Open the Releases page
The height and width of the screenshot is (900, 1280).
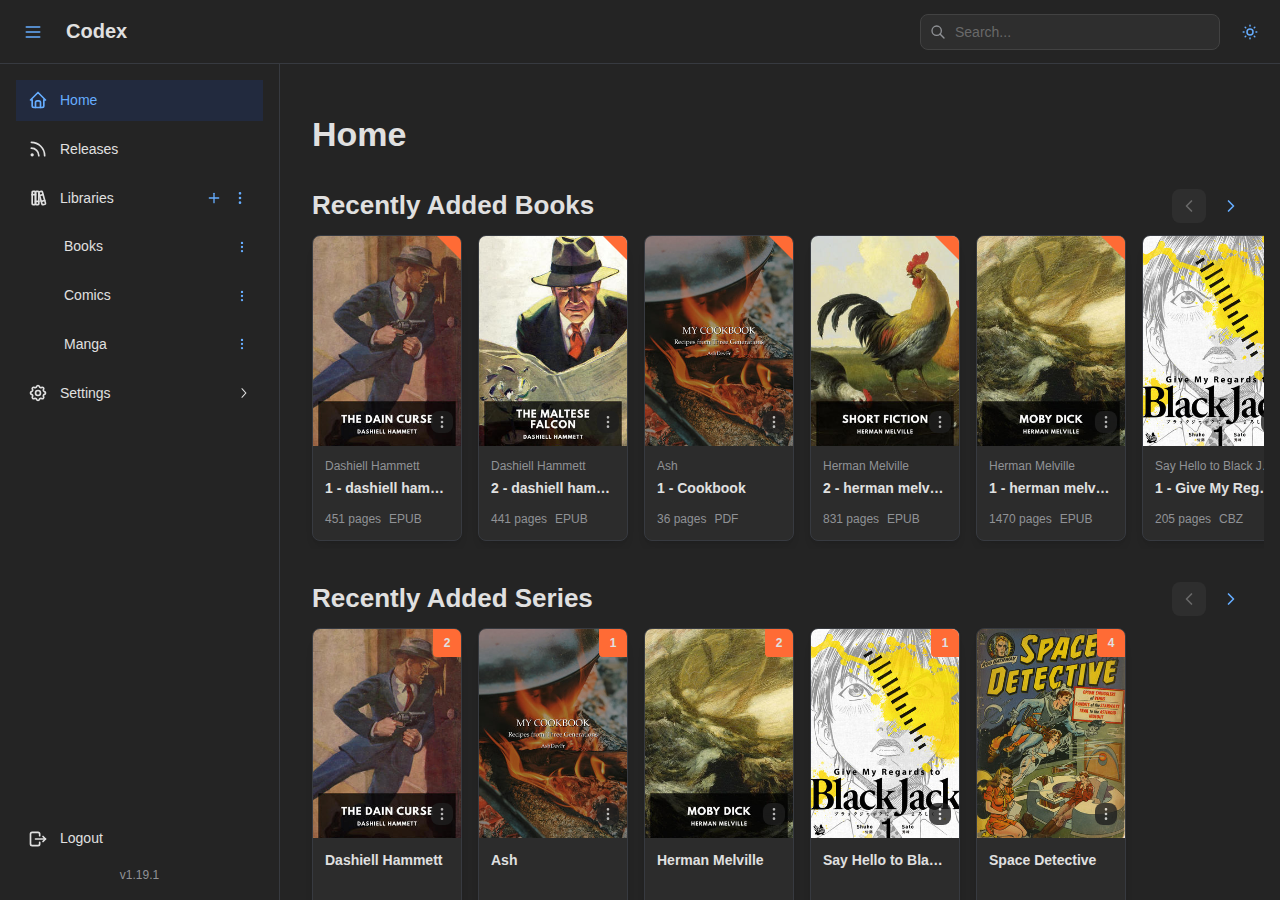pos(139,149)
